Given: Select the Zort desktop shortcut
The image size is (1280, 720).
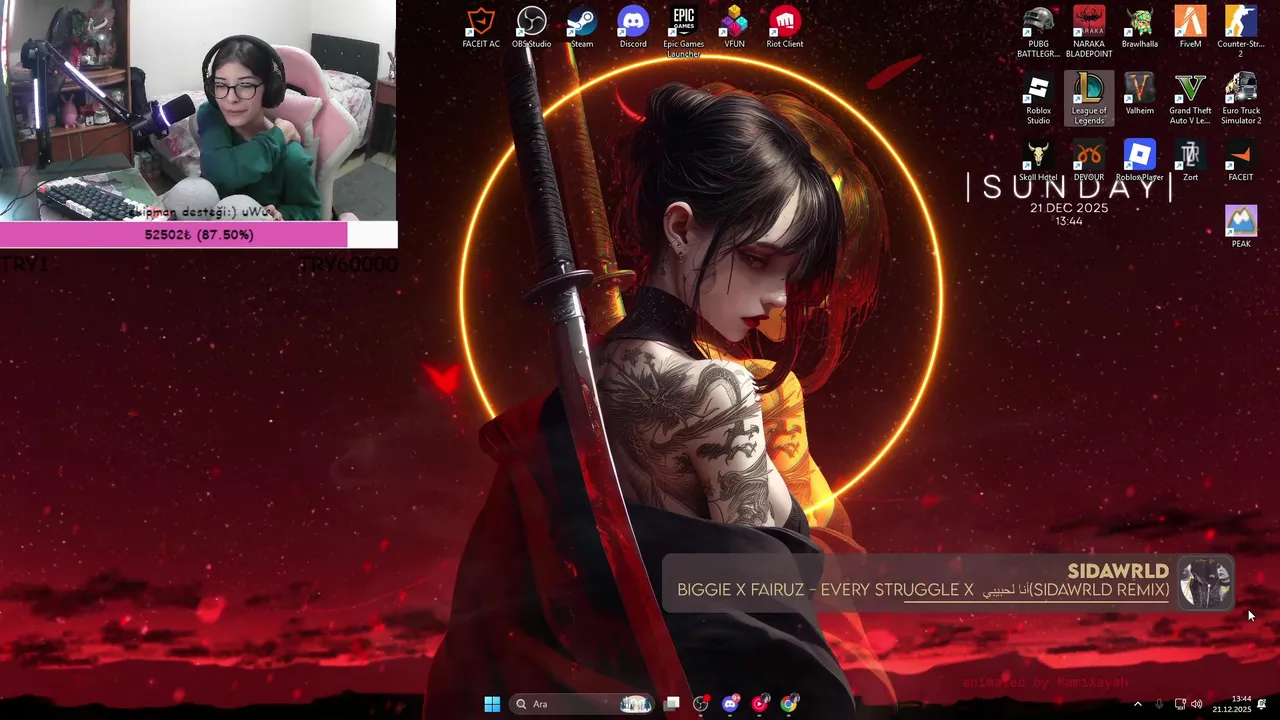Looking at the screenshot, I should click(1190, 161).
